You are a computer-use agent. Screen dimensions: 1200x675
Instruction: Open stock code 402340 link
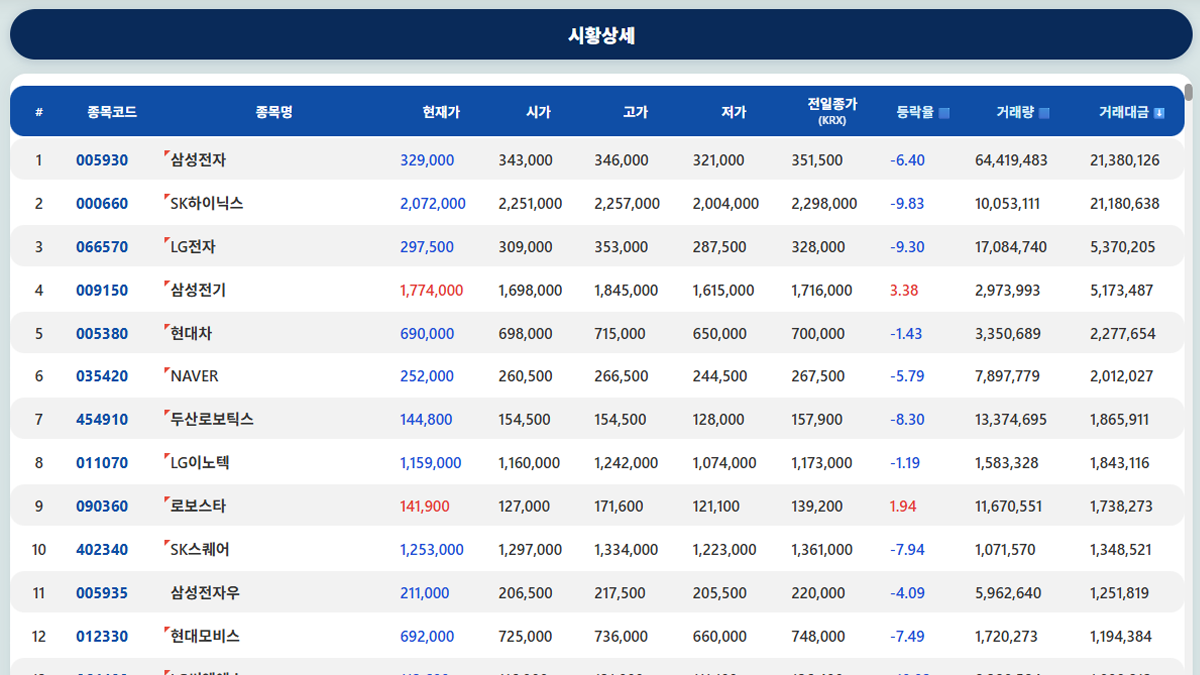click(x=102, y=550)
